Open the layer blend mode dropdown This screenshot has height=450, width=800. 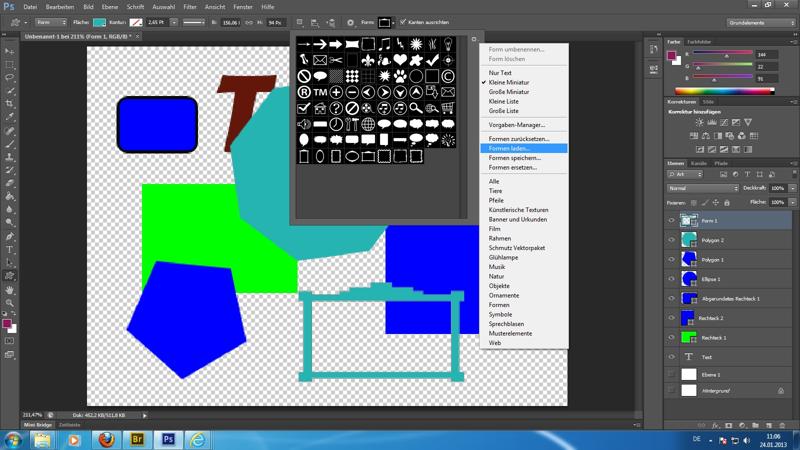coord(703,188)
